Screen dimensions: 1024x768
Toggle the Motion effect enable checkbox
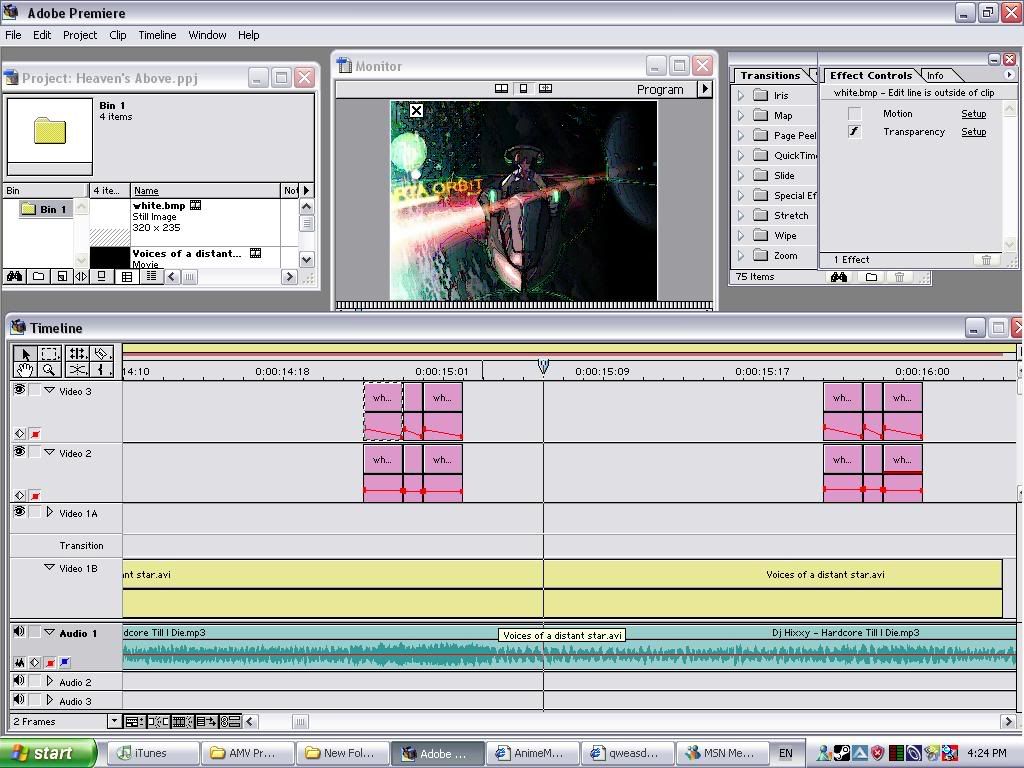tap(854, 114)
